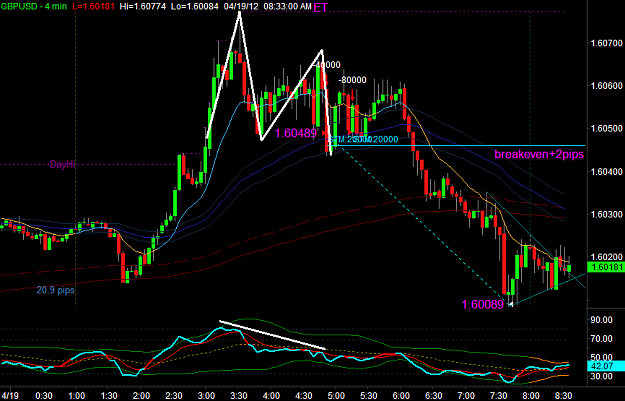Click 1.60600 on the price axis
This screenshot has height=401, width=625.
pyautogui.click(x=606, y=85)
